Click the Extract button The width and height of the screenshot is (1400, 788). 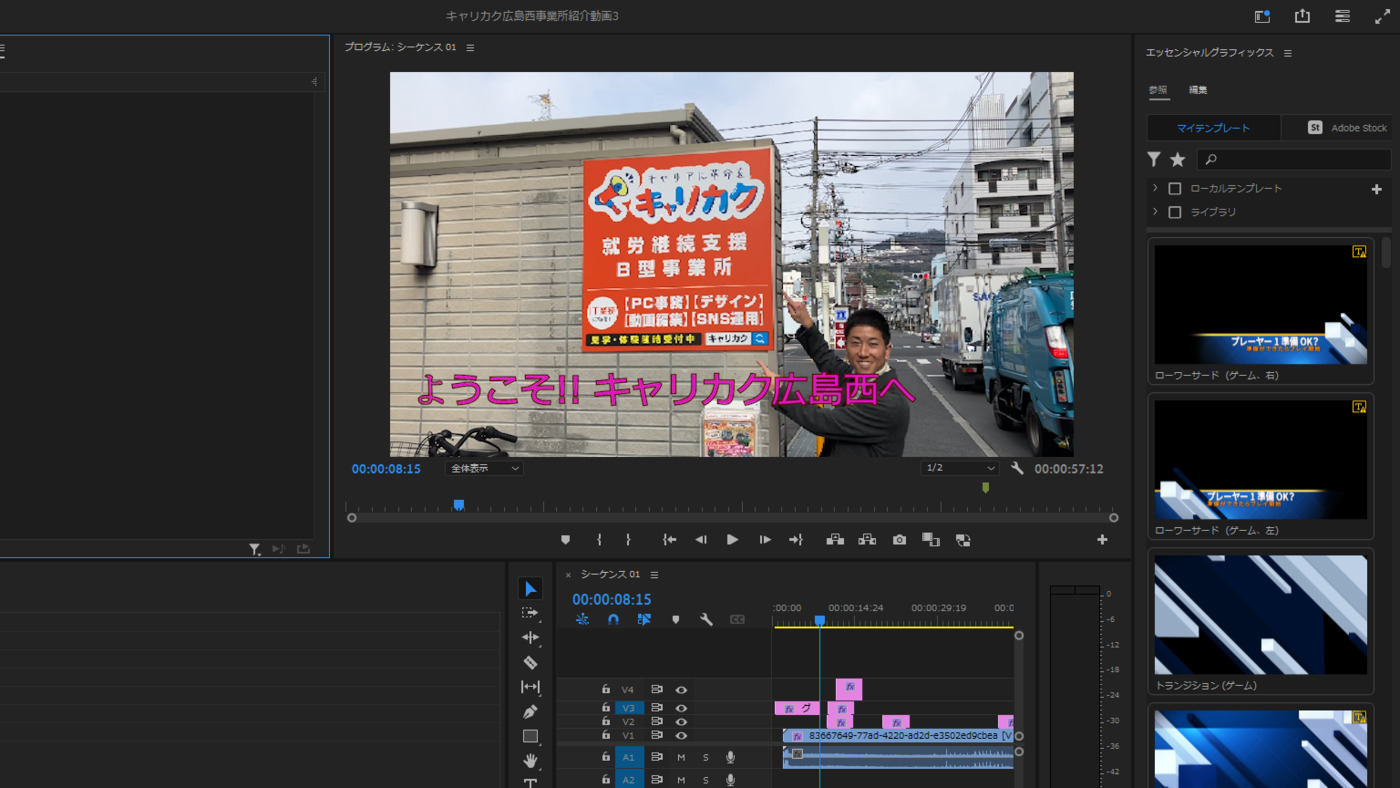point(867,540)
